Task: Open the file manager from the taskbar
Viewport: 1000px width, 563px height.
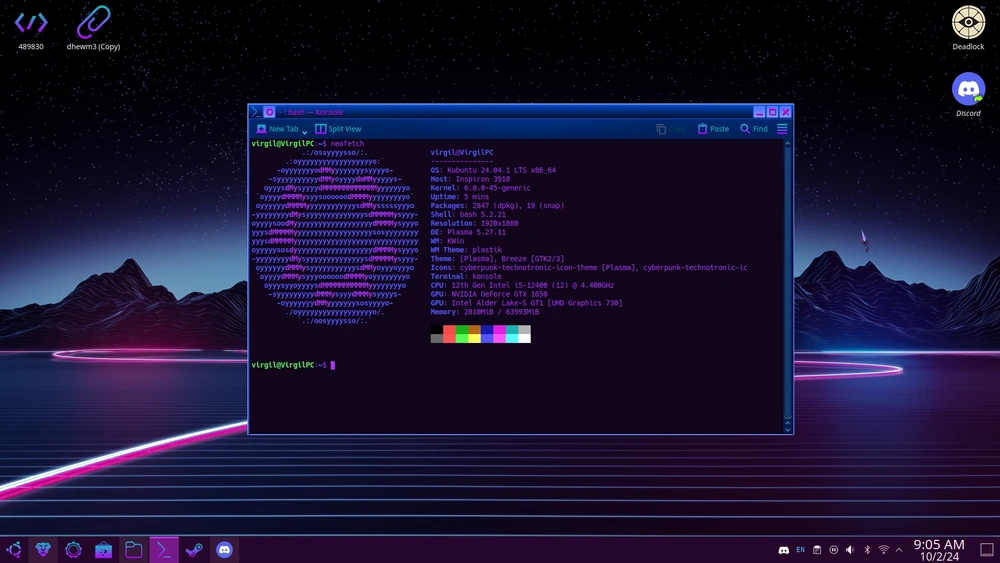Action: 133,550
